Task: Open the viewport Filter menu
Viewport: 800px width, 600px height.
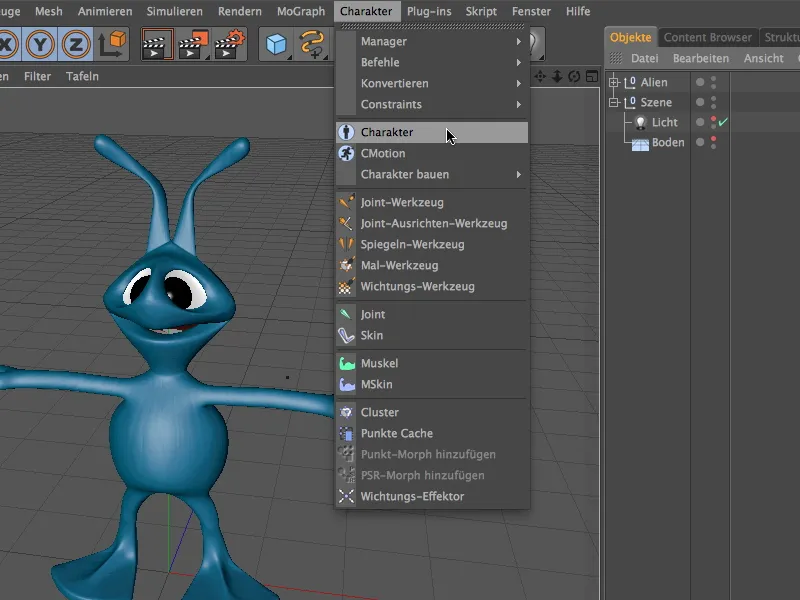Action: pos(38,77)
